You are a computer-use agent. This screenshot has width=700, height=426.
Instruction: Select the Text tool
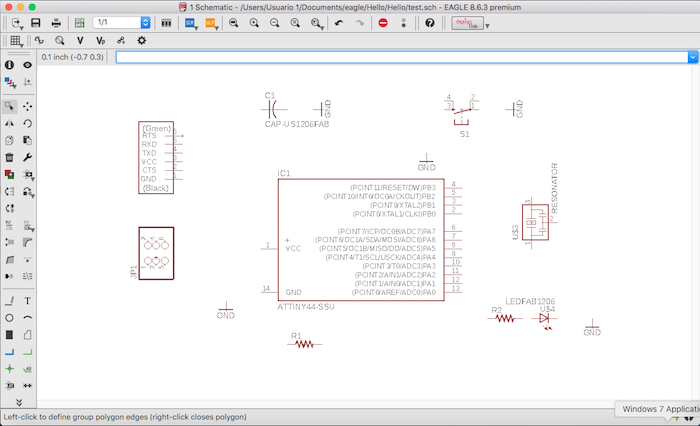click(x=27, y=301)
